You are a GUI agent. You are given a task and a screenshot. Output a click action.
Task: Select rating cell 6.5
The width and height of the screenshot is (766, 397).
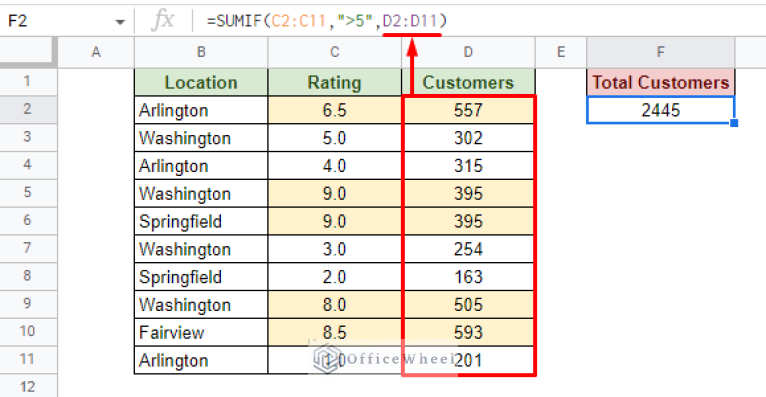click(335, 110)
